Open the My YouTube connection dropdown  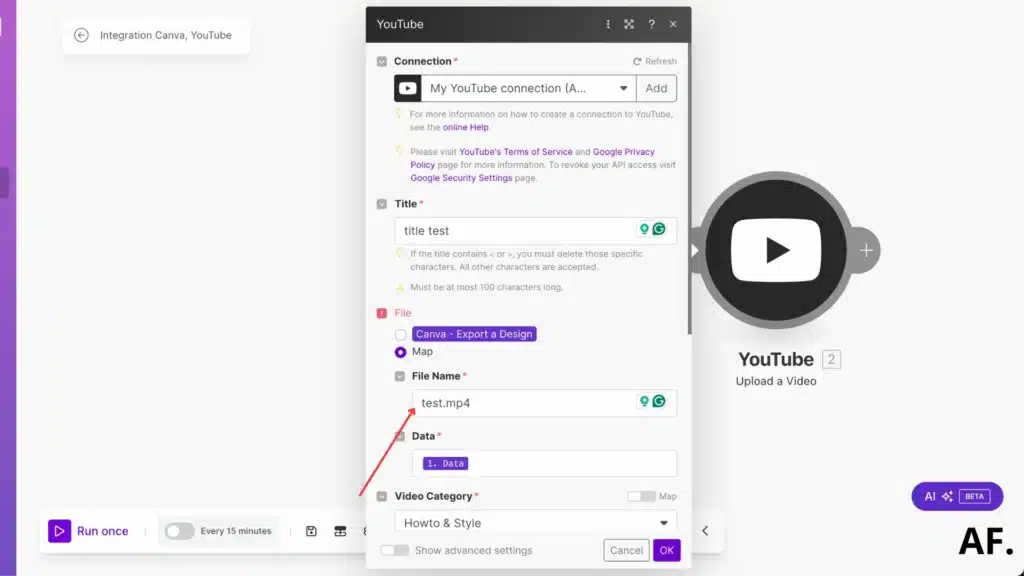pos(528,88)
